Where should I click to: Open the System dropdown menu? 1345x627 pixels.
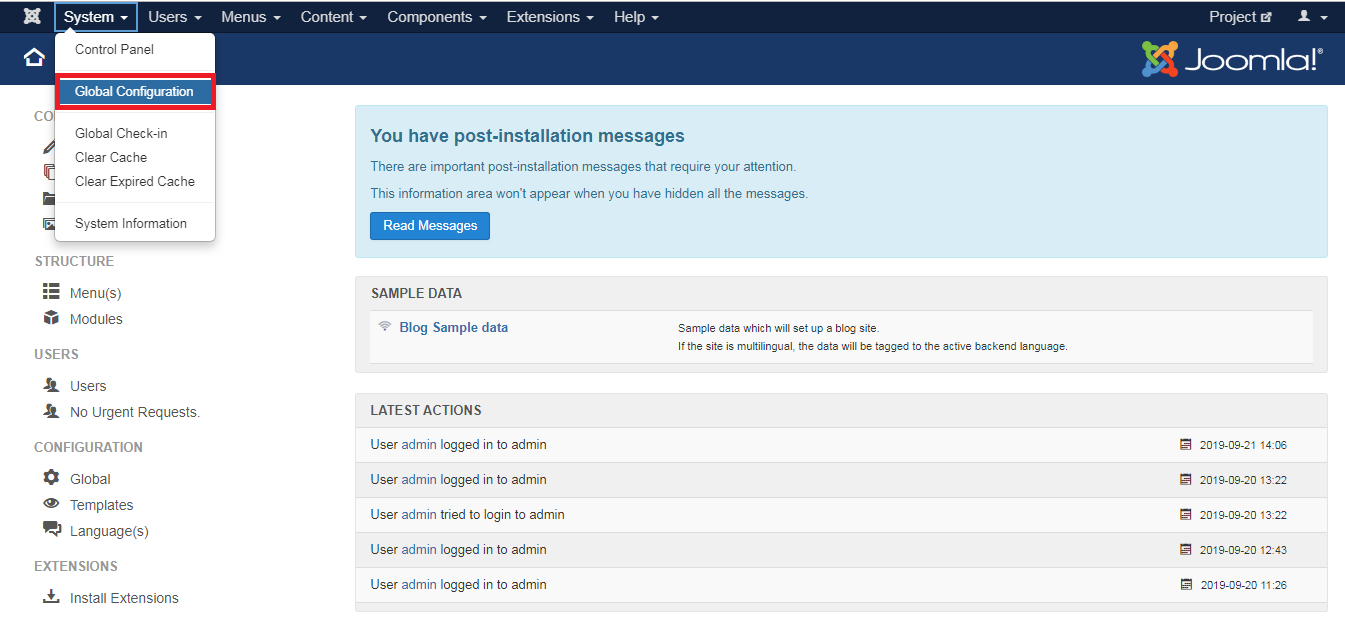(x=96, y=17)
